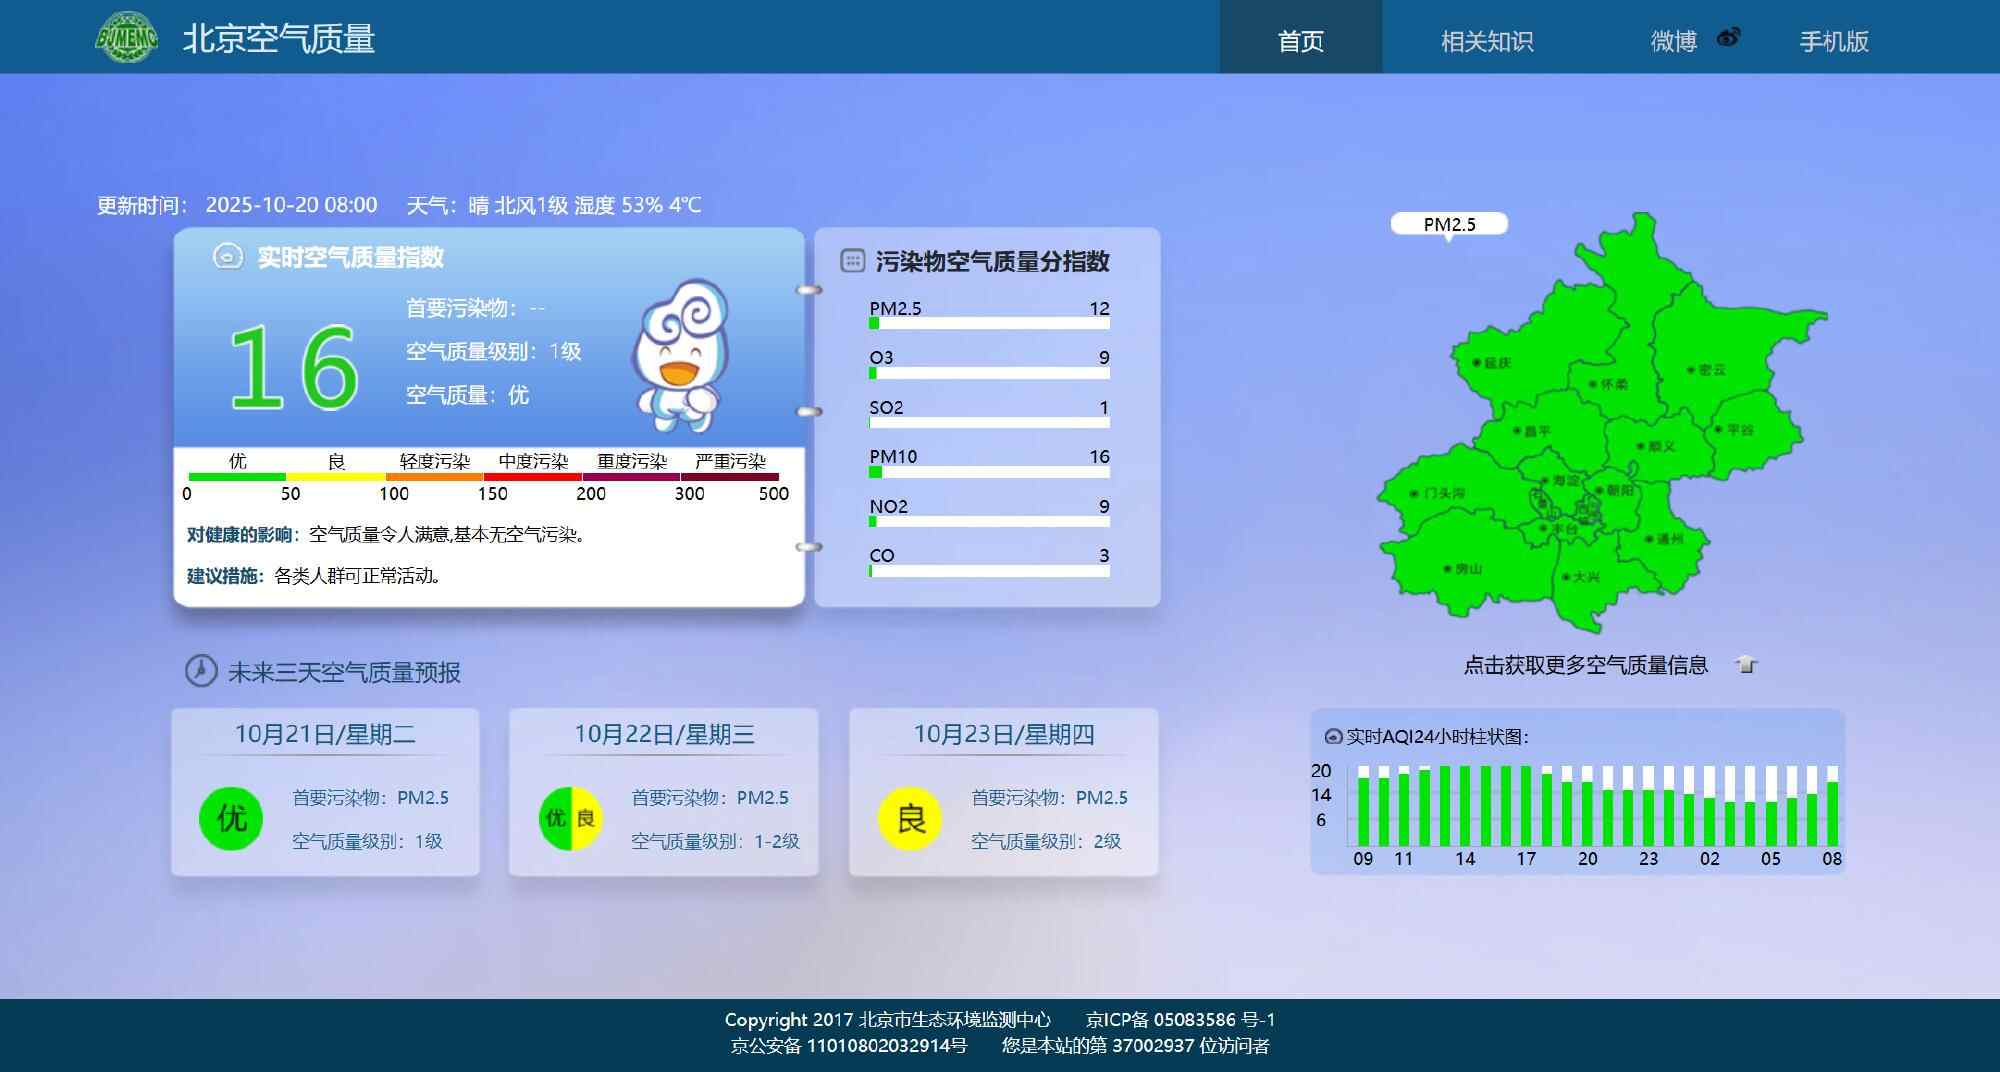Click the yellow 良 circle for 10月23日
The image size is (2000, 1072).
pyautogui.click(x=910, y=819)
